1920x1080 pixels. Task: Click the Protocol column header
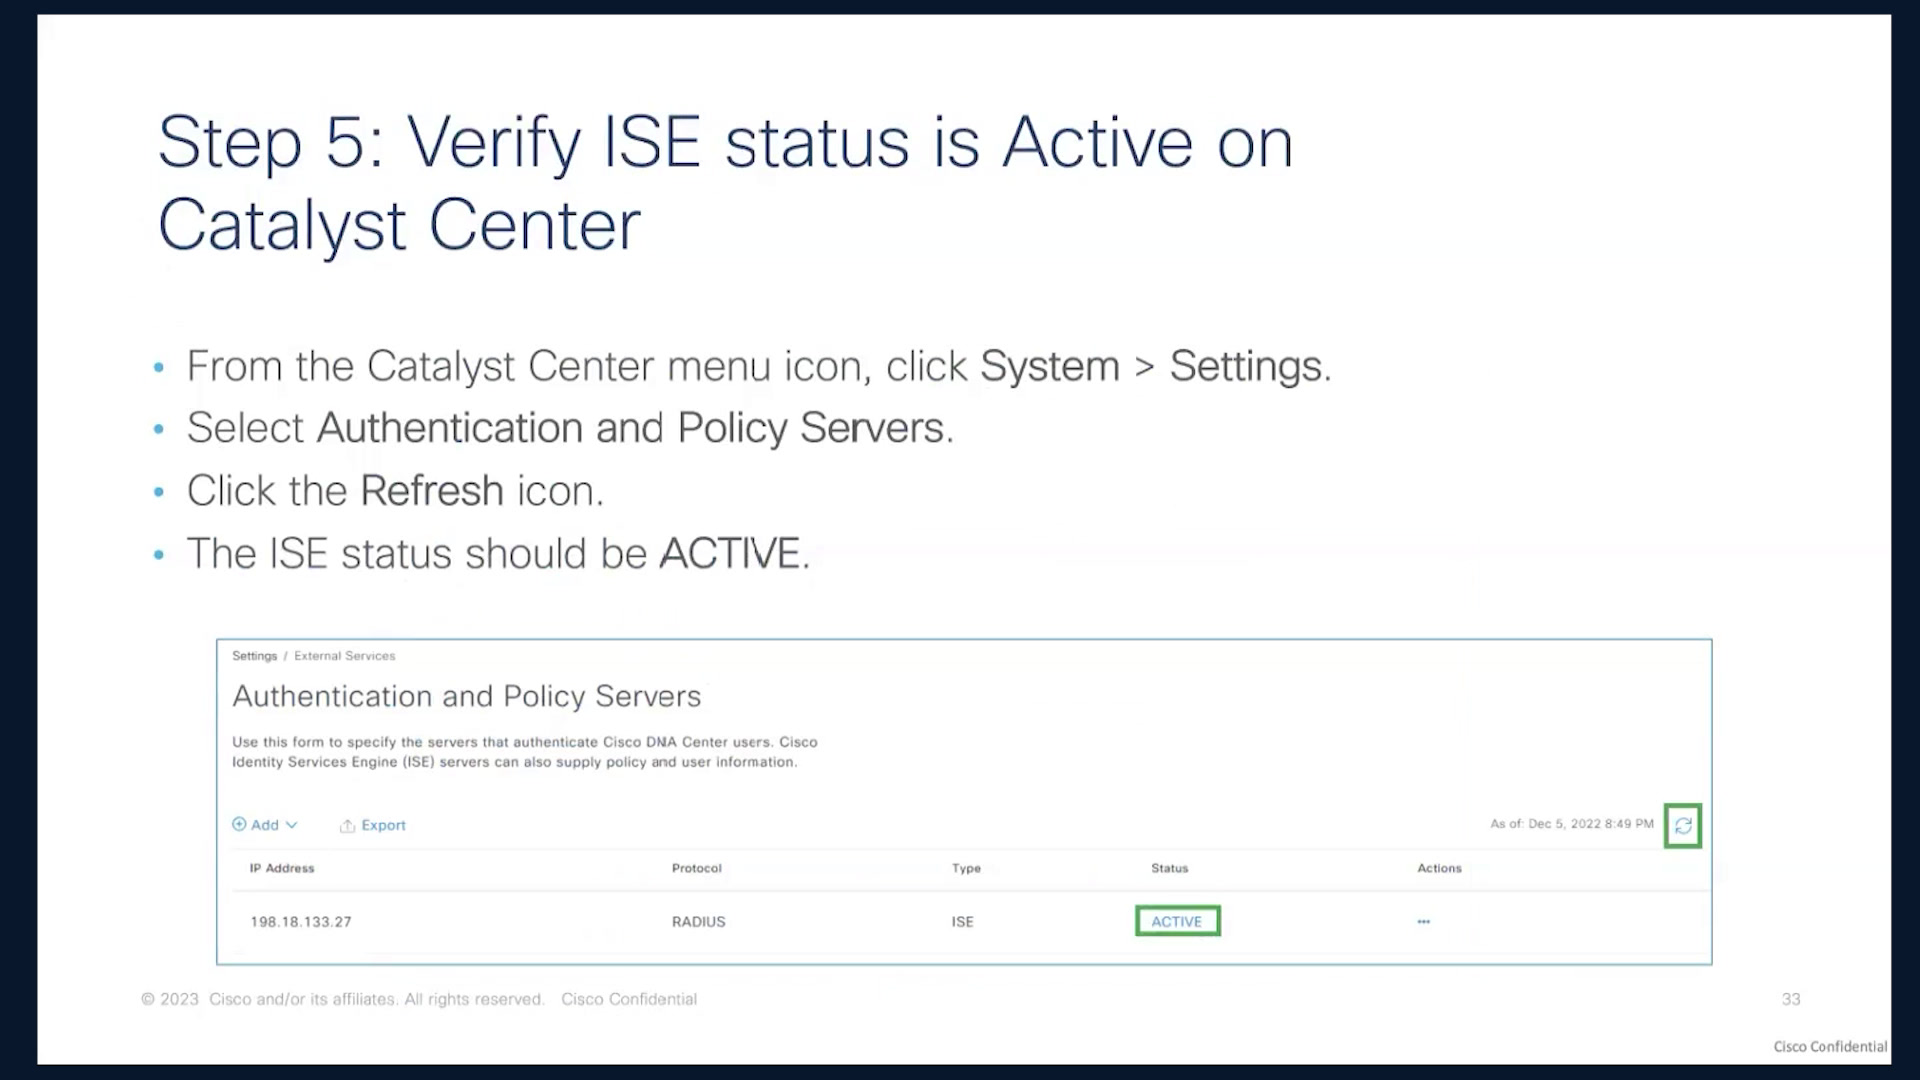(697, 868)
